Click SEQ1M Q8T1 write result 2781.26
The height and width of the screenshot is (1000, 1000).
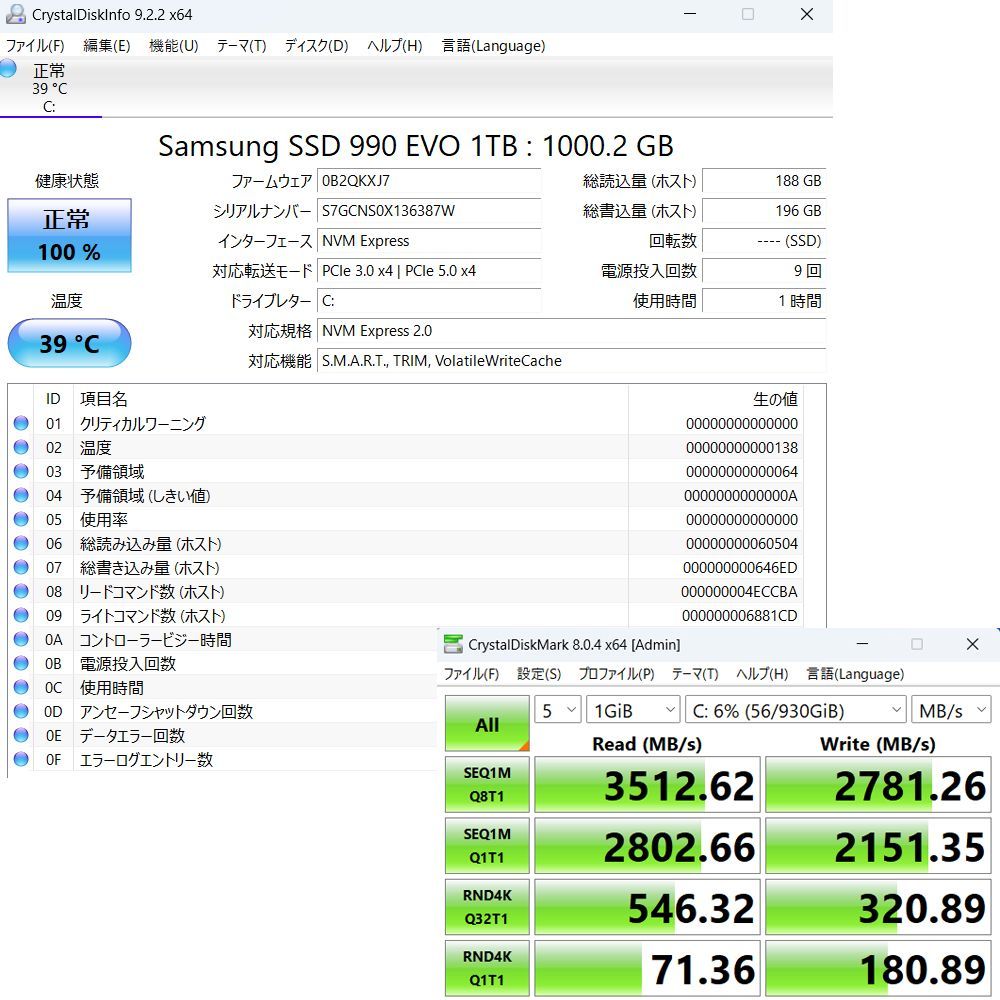pyautogui.click(x=878, y=784)
